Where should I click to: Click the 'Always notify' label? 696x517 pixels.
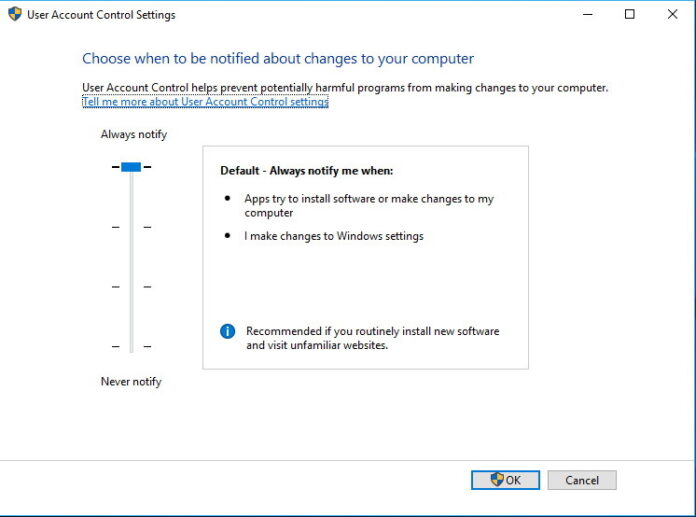134,134
